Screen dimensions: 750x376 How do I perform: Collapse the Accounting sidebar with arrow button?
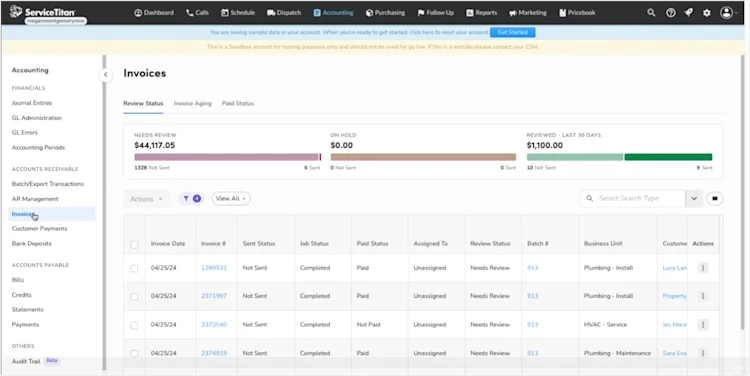coord(106,75)
